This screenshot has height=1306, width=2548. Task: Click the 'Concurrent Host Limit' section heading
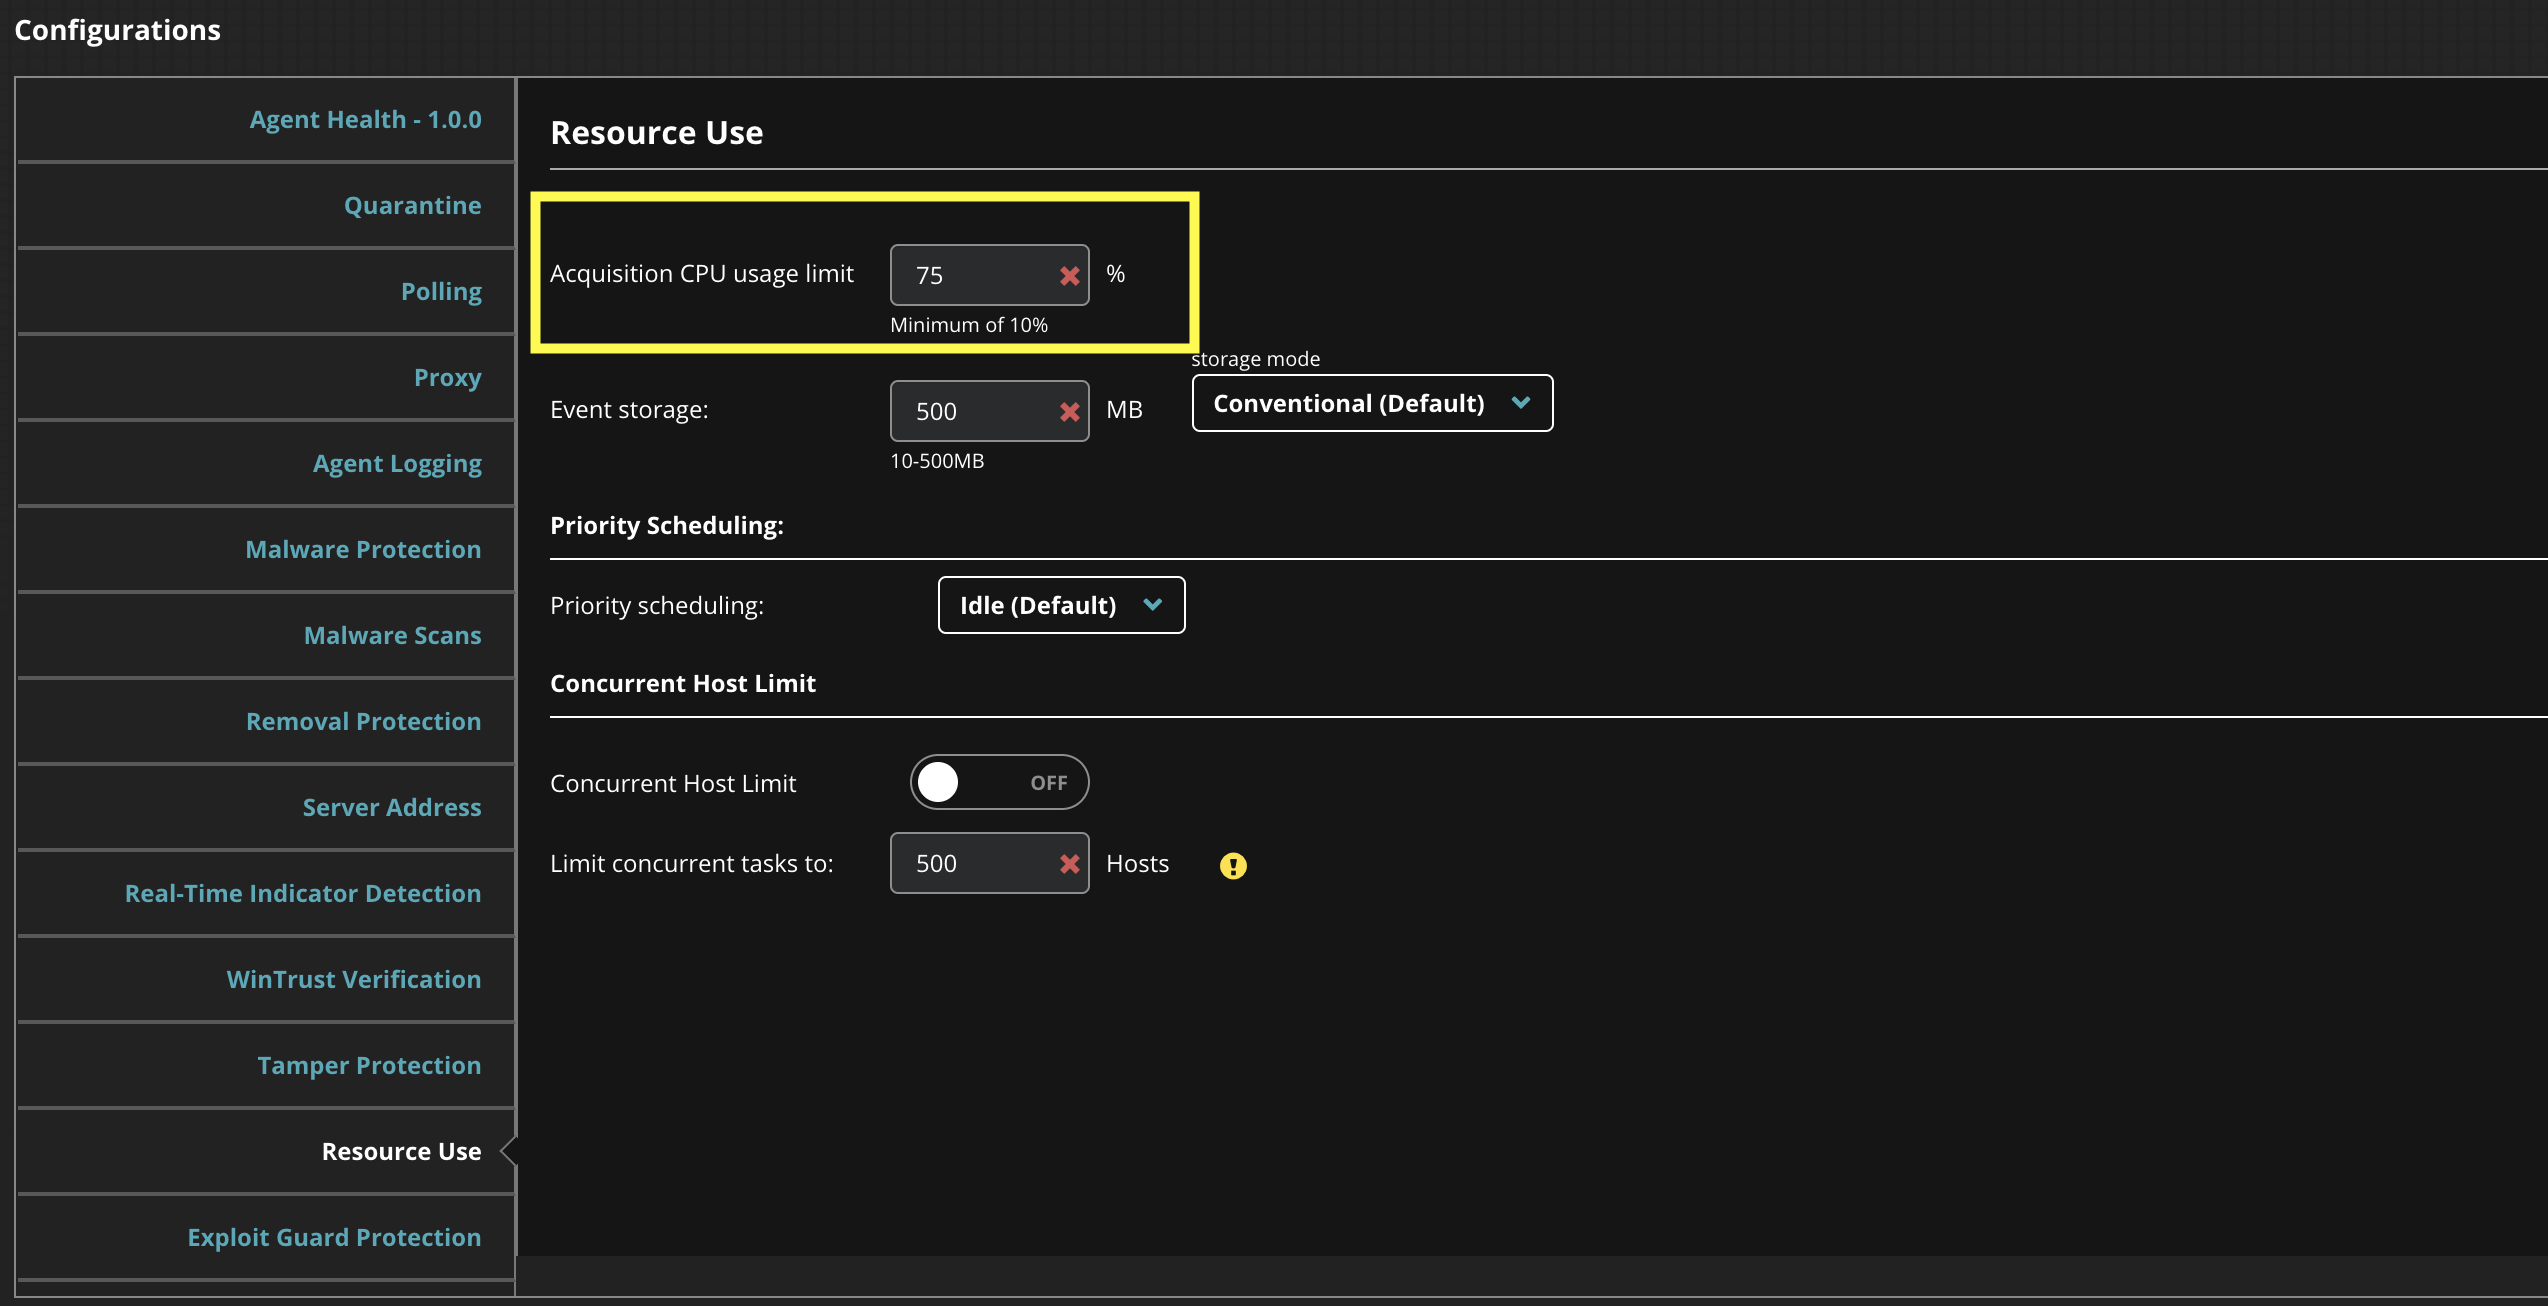point(683,684)
